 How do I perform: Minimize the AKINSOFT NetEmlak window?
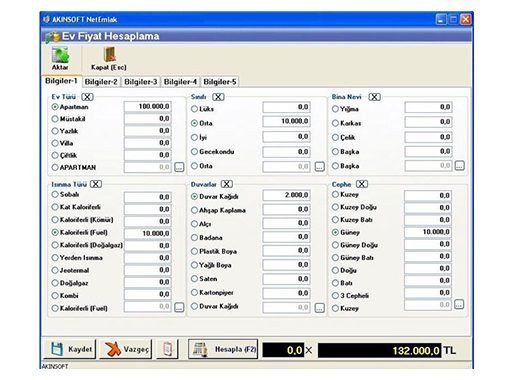pos(441,19)
